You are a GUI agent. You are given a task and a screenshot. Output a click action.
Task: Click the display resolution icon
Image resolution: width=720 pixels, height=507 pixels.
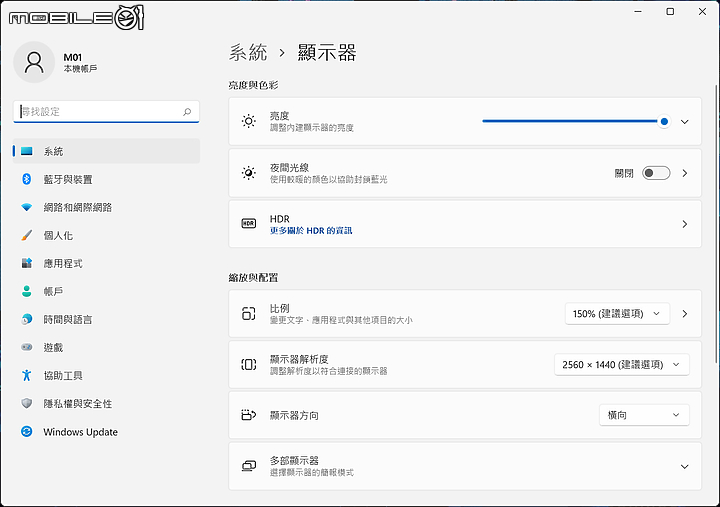click(248, 365)
